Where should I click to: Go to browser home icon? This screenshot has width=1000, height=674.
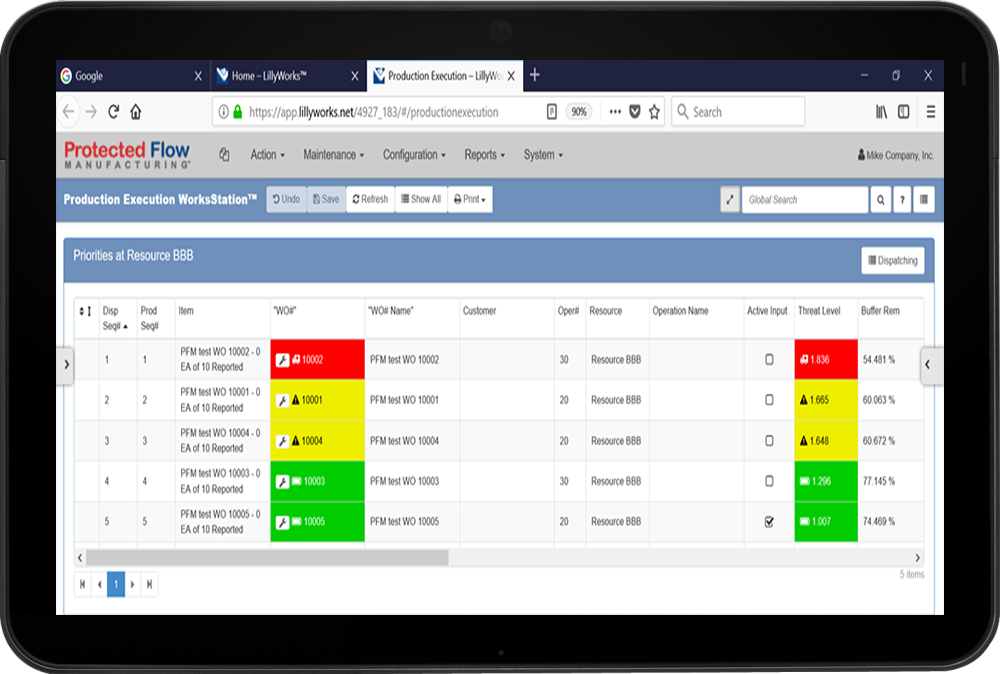point(136,112)
